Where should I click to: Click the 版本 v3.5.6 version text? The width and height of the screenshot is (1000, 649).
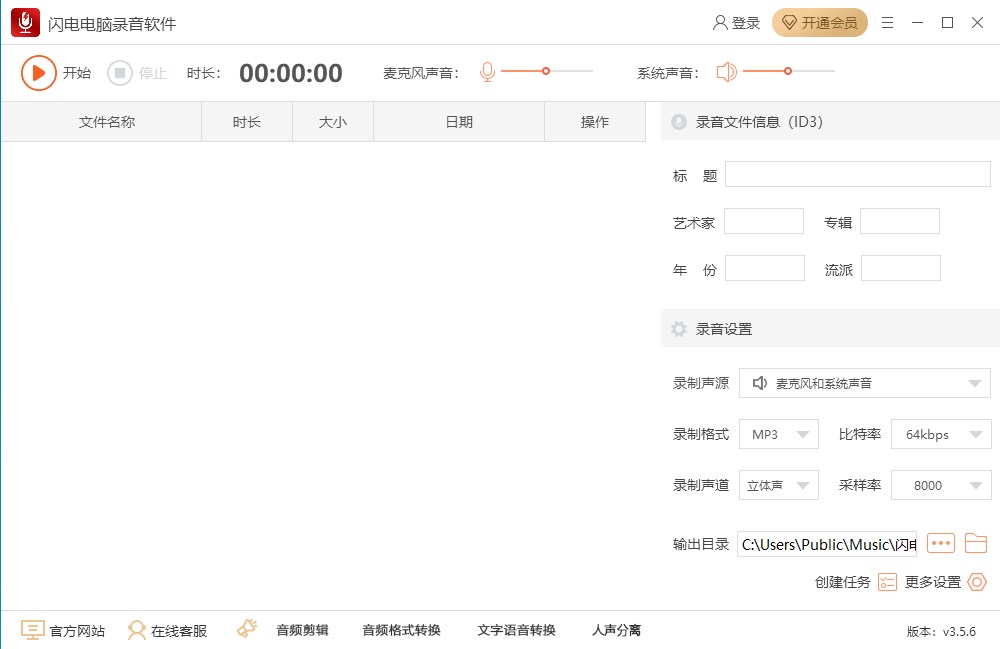941,632
